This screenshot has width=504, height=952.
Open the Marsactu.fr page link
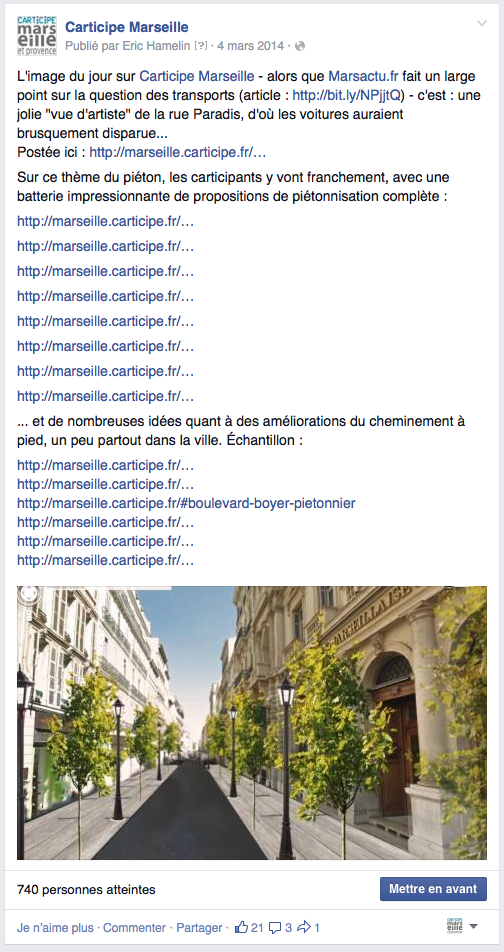point(364,76)
